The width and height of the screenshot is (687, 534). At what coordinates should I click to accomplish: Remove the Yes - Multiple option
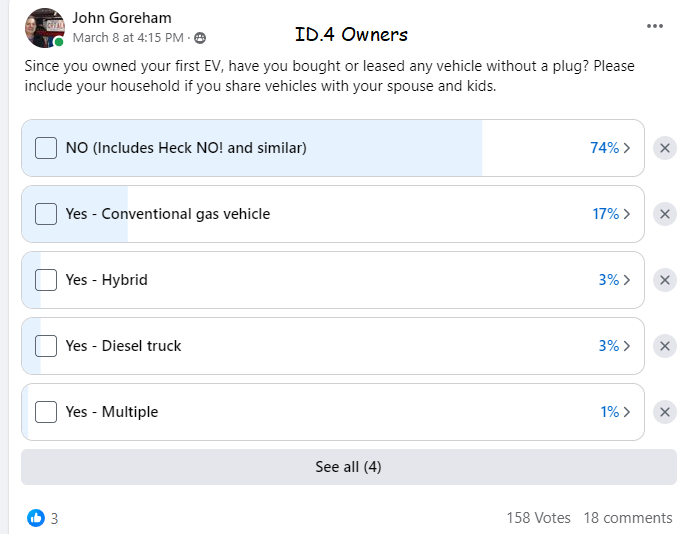[x=665, y=412]
